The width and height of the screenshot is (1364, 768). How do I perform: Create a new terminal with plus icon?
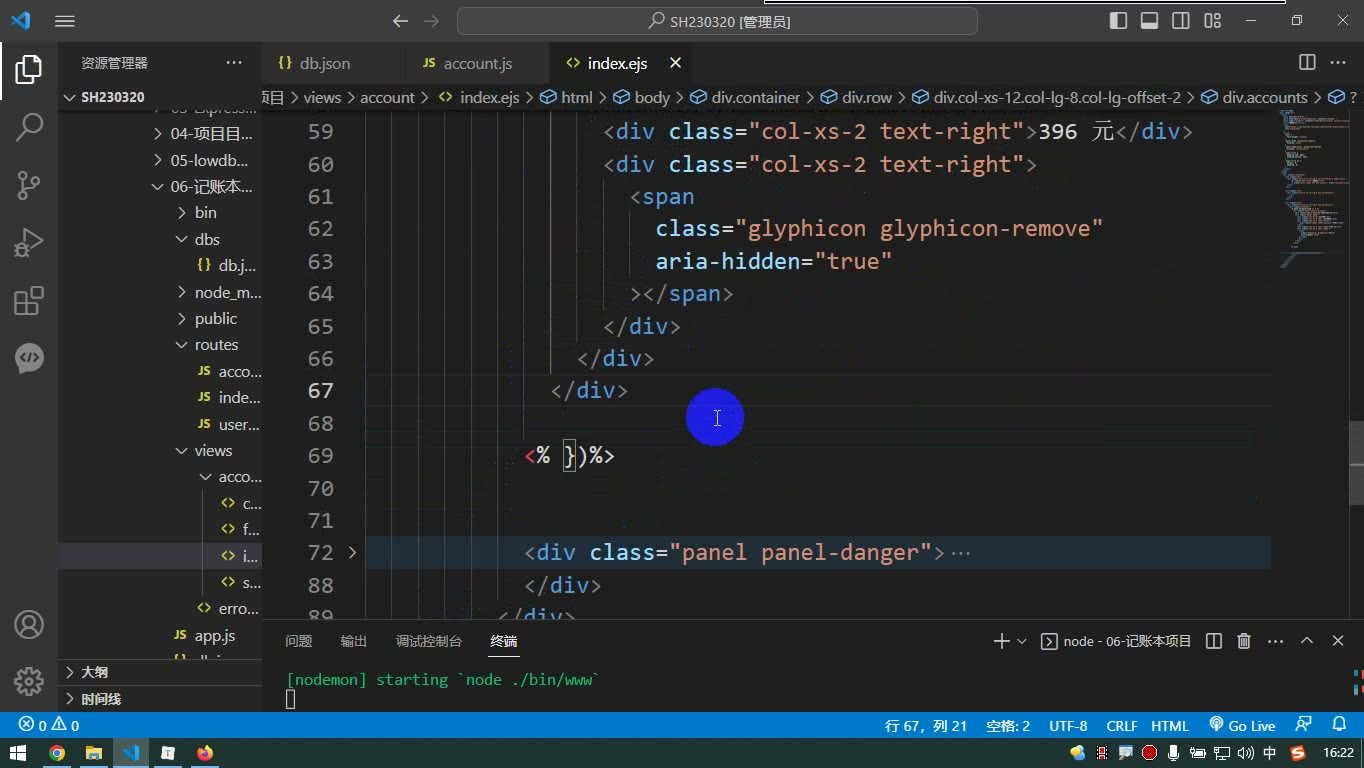click(x=1001, y=641)
